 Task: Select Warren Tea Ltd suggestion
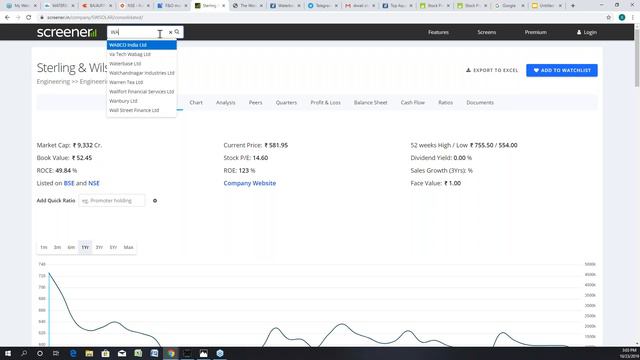[x=142, y=82]
